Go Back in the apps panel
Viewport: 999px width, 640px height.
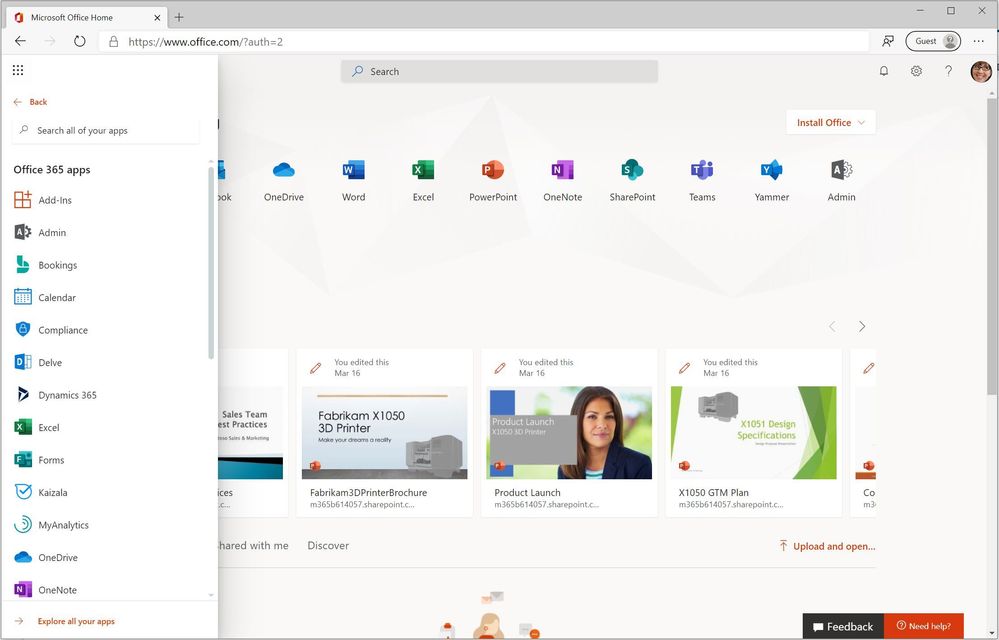tap(31, 102)
